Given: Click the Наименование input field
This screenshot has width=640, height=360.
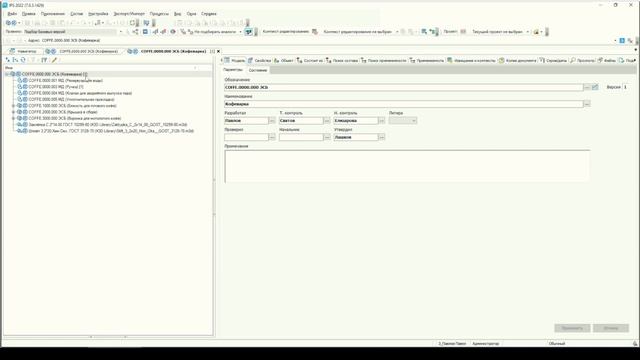Looking at the screenshot, I should pos(404,104).
